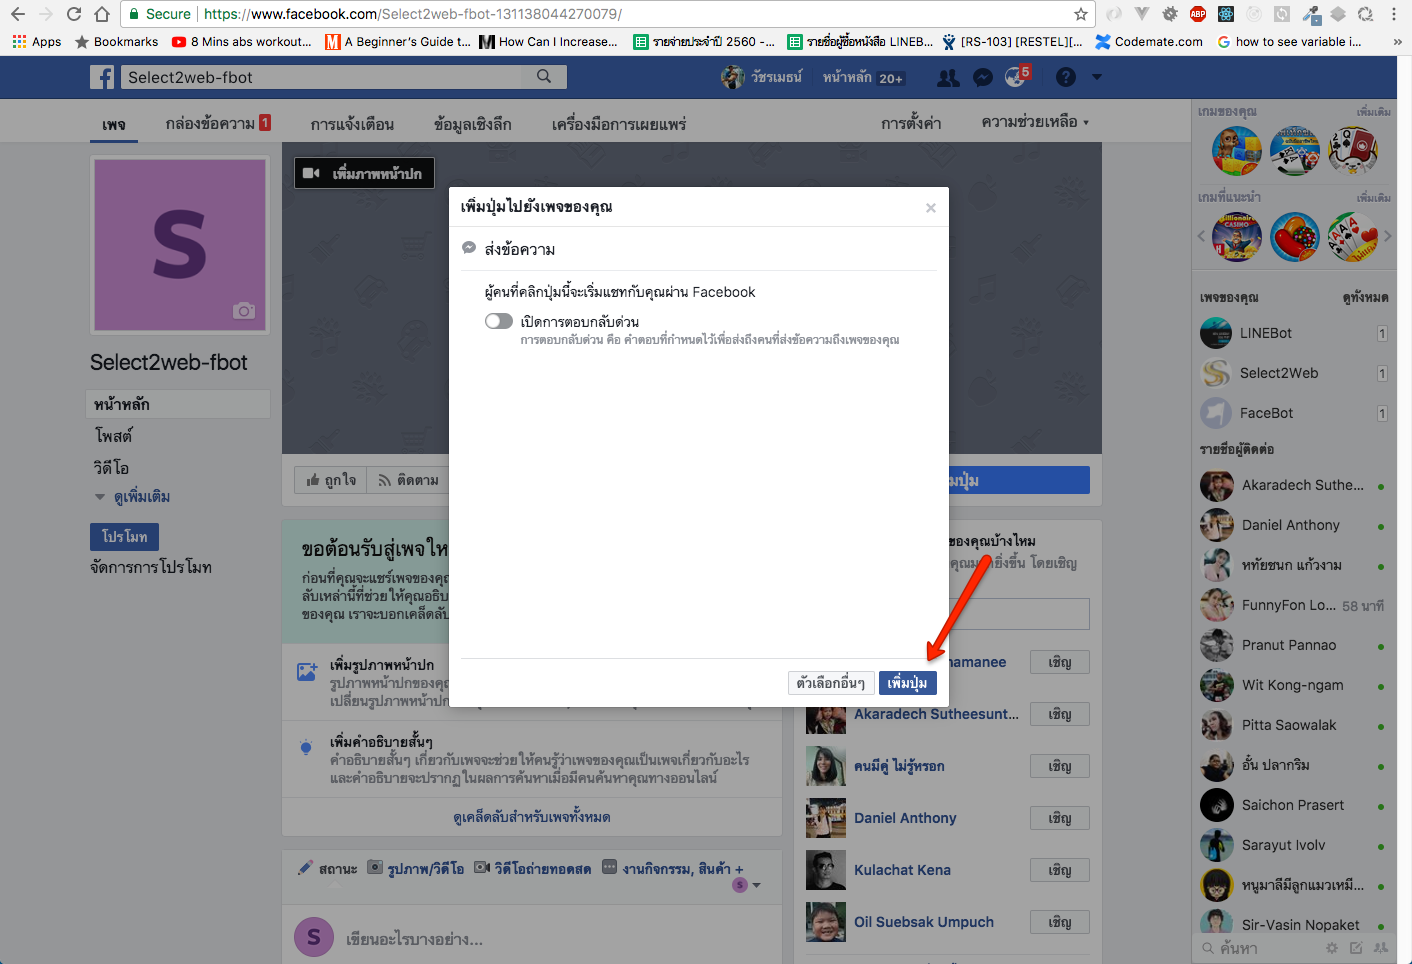The image size is (1412, 964).
Task: Open the เครื่องมือการเผยแพร่ tab
Action: pyautogui.click(x=619, y=124)
